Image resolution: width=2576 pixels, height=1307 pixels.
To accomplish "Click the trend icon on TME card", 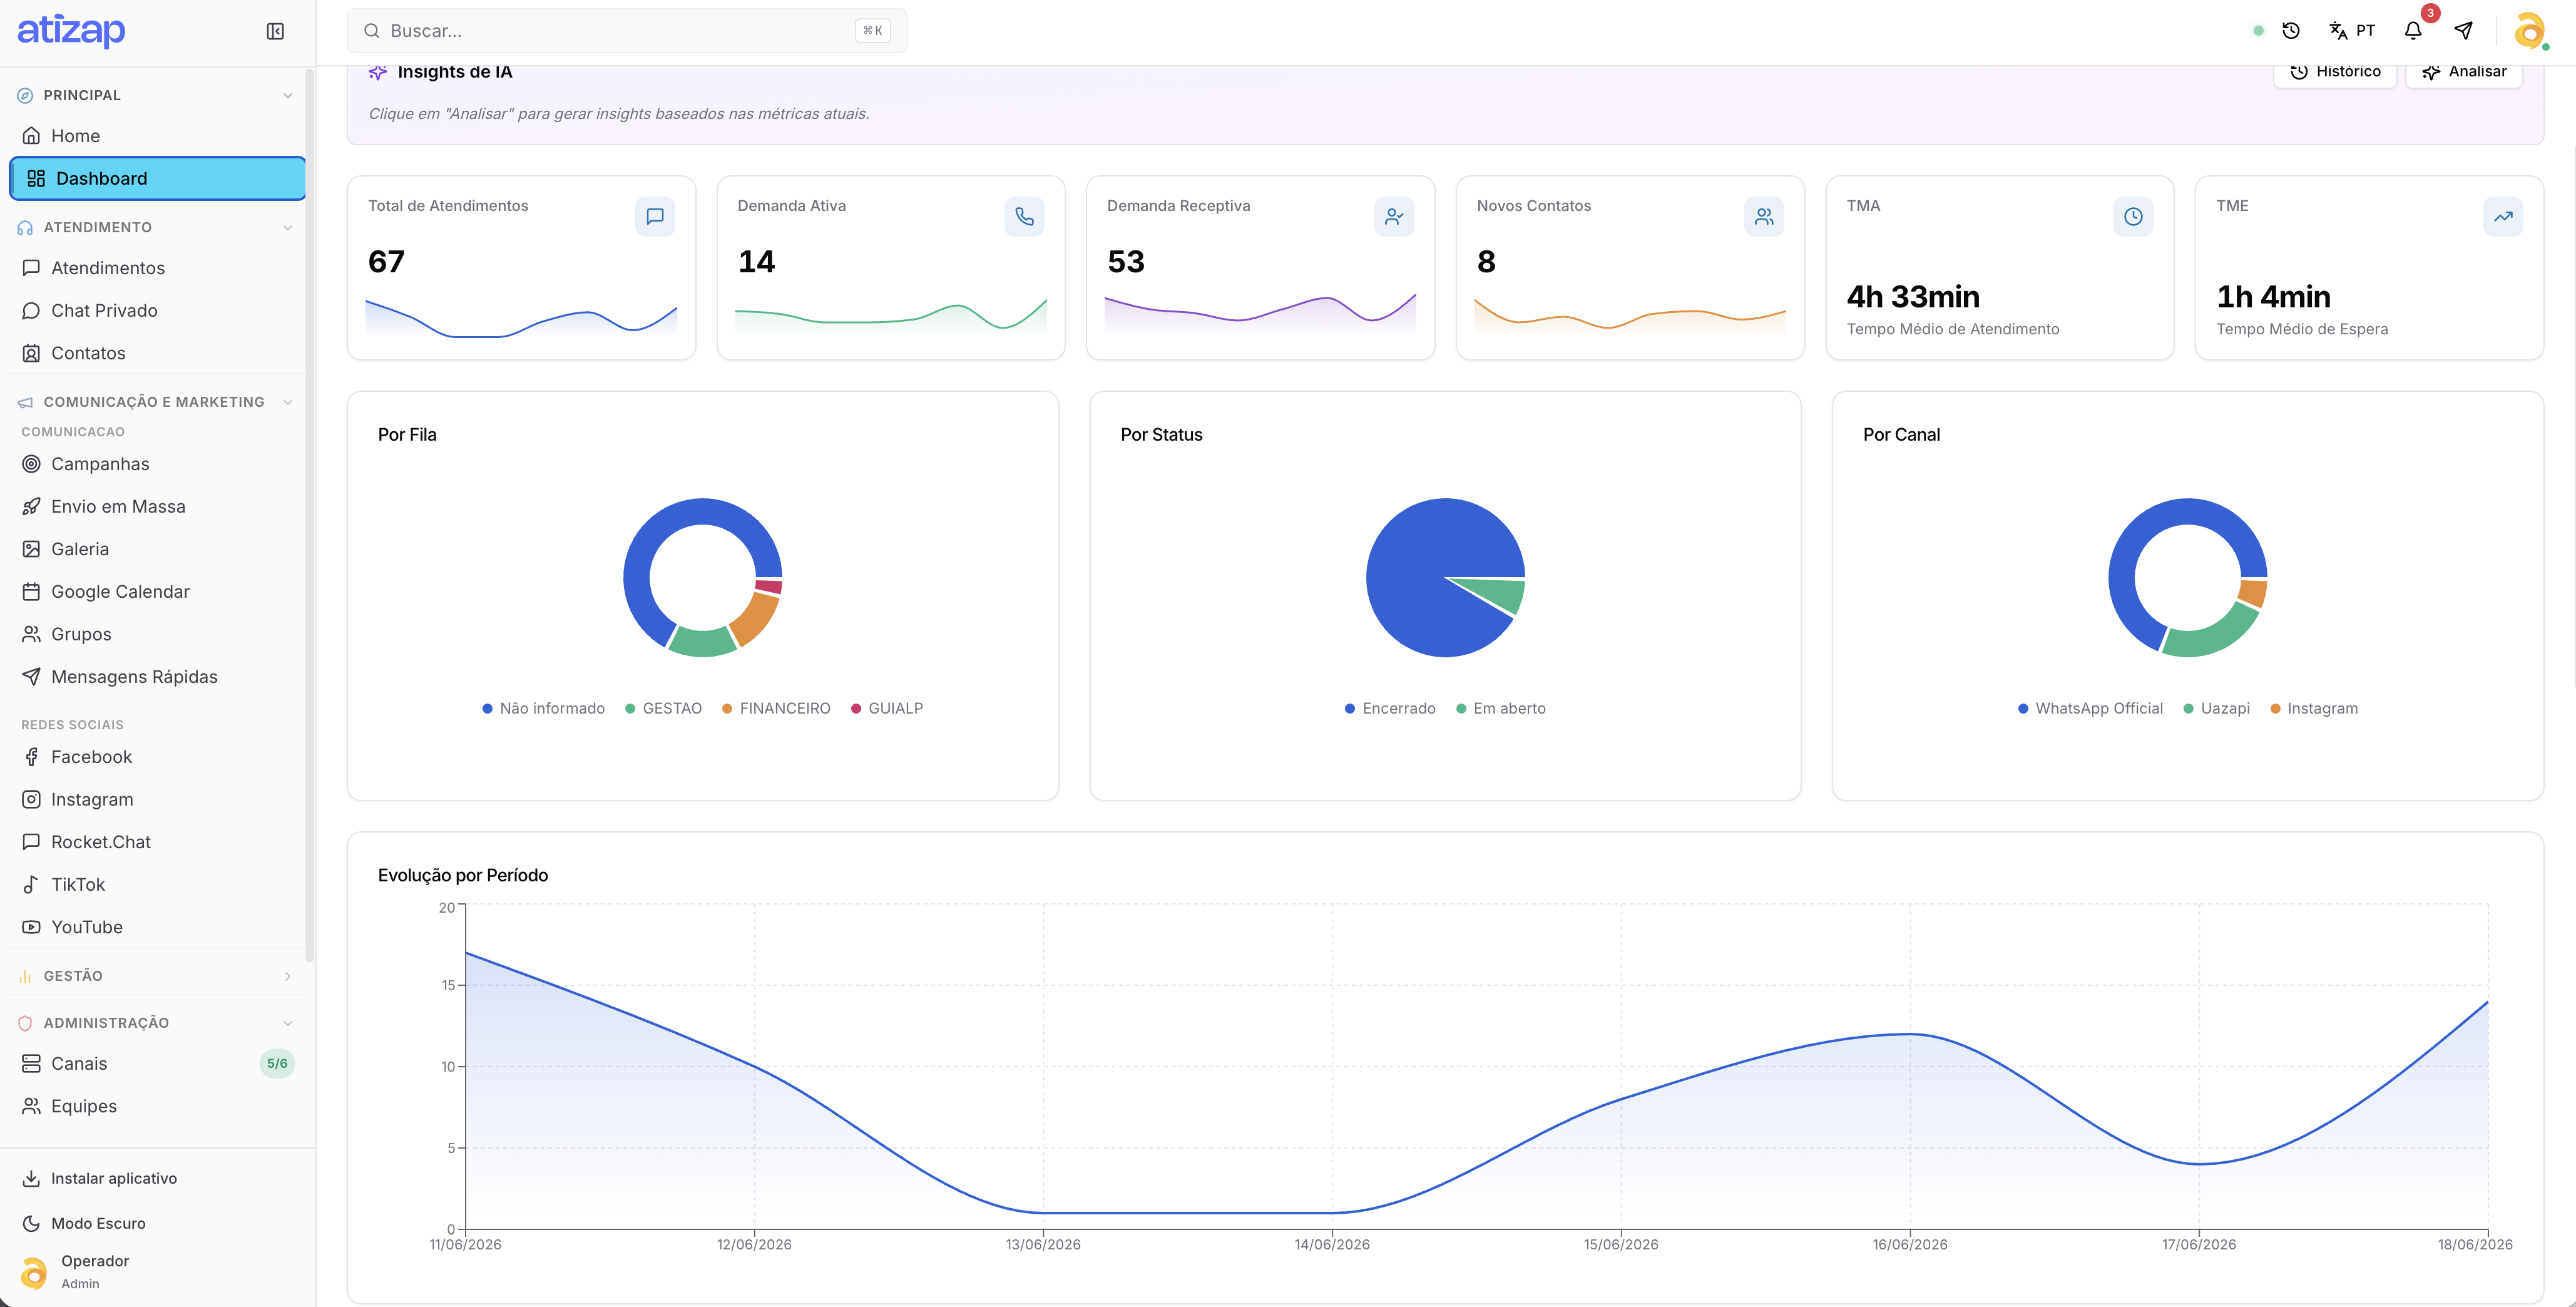I will point(2503,216).
